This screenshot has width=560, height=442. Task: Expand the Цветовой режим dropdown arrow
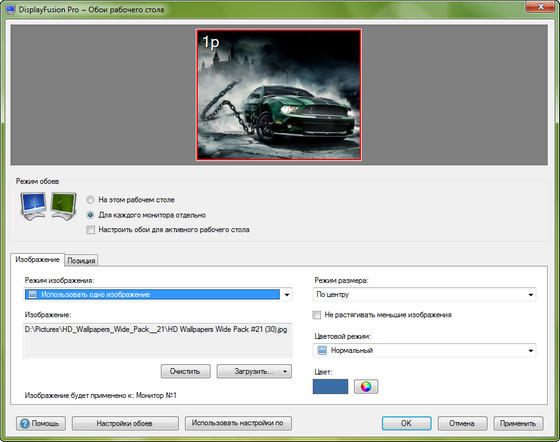531,351
